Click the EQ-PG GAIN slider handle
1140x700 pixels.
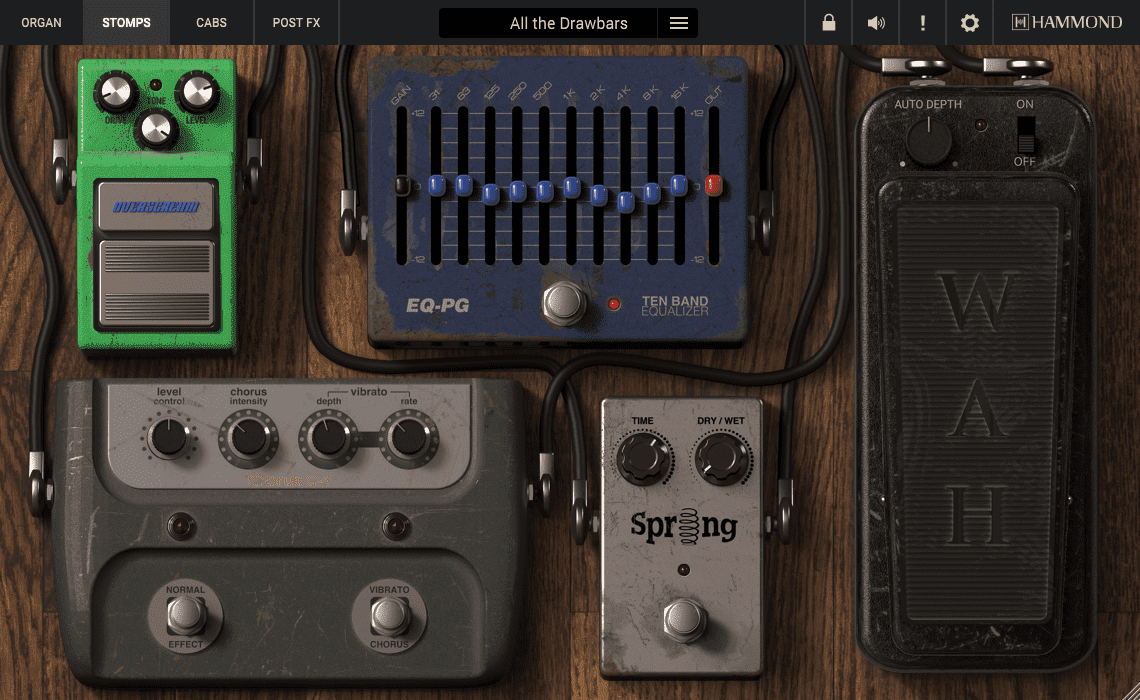pyautogui.click(x=401, y=185)
